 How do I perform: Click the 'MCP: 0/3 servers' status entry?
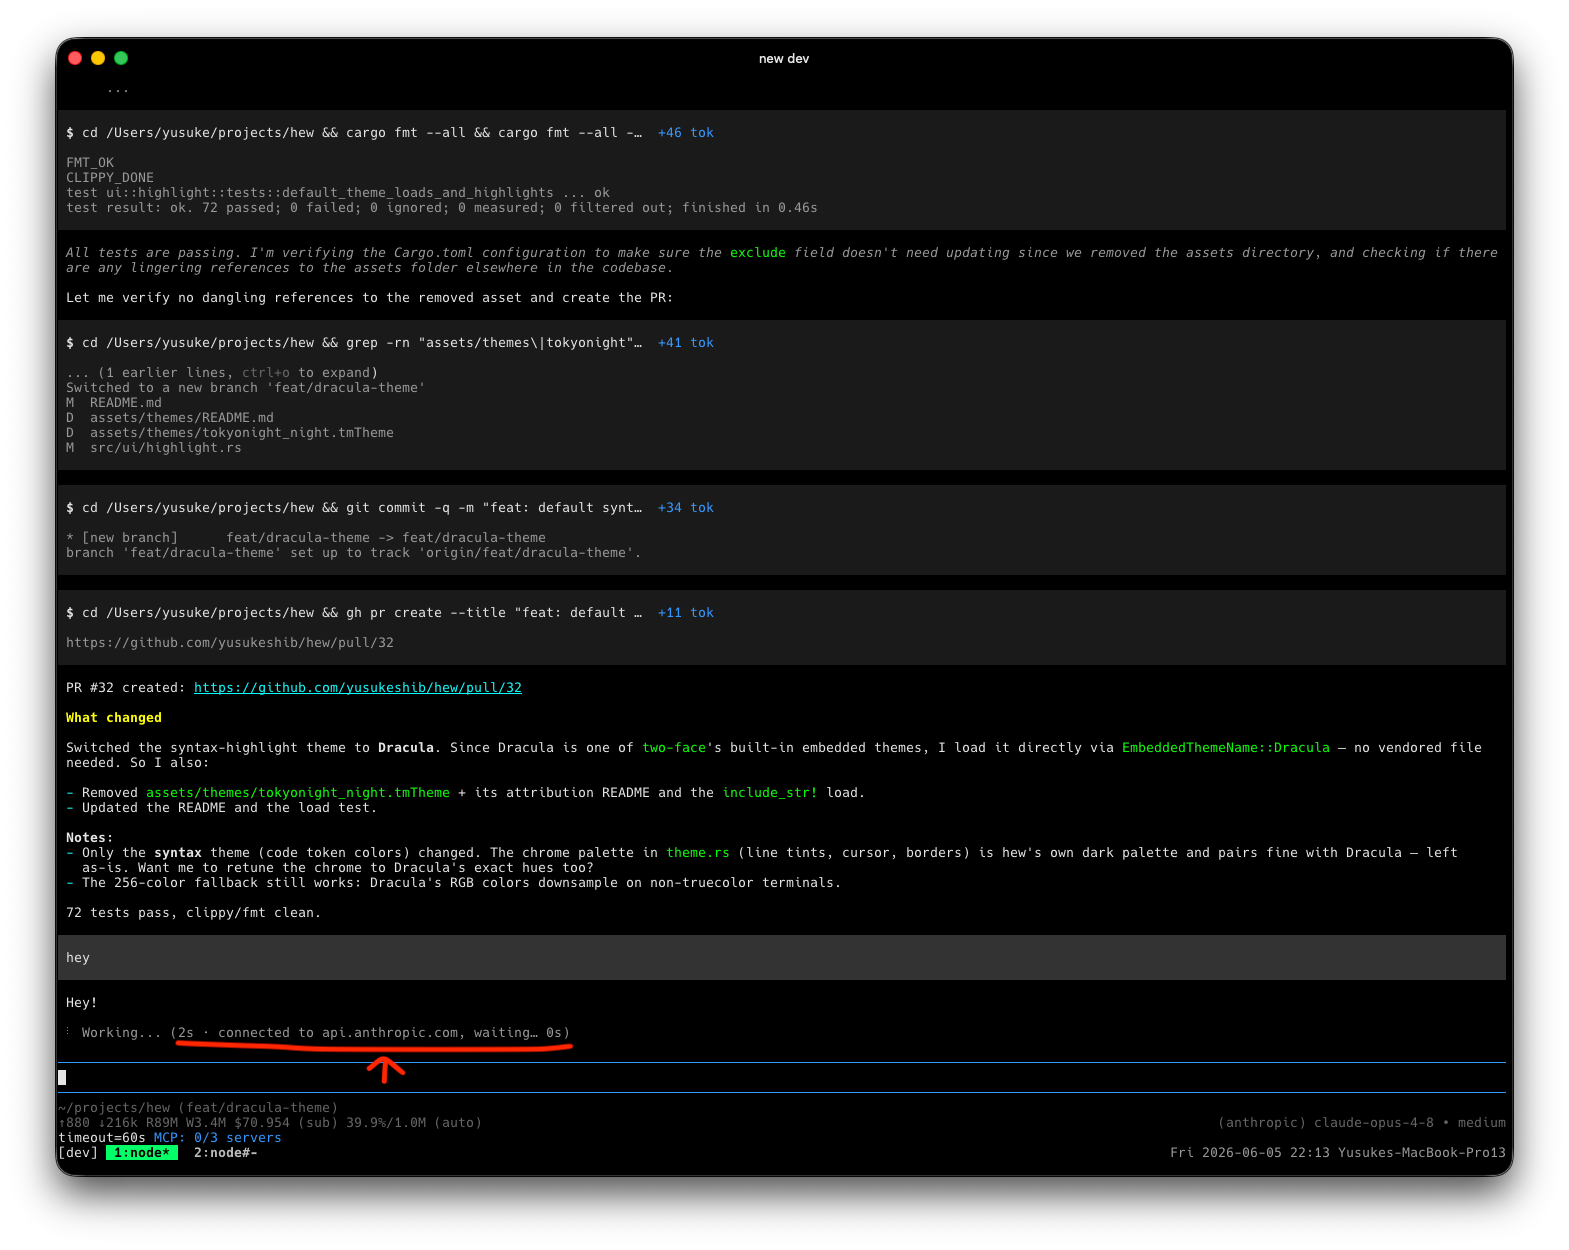[x=217, y=1138]
